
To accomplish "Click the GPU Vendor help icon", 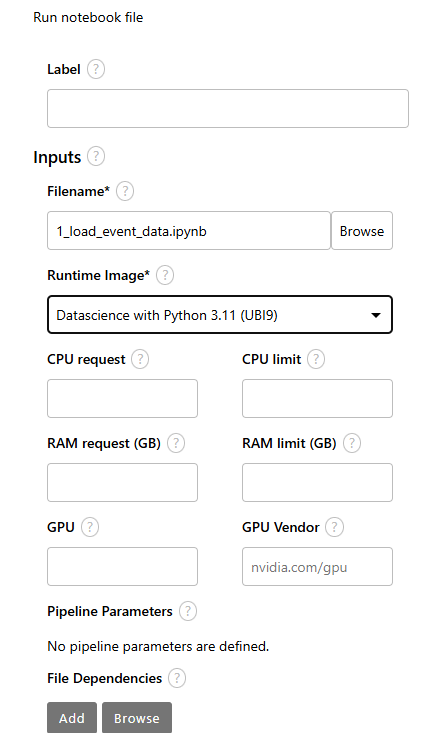I will (334, 527).
